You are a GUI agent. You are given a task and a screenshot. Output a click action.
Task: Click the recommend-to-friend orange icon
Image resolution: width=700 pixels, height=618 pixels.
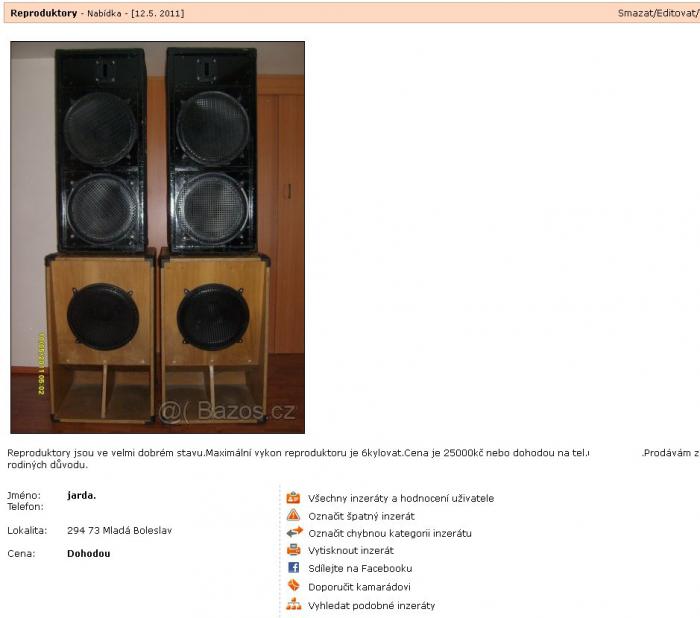click(x=293, y=585)
